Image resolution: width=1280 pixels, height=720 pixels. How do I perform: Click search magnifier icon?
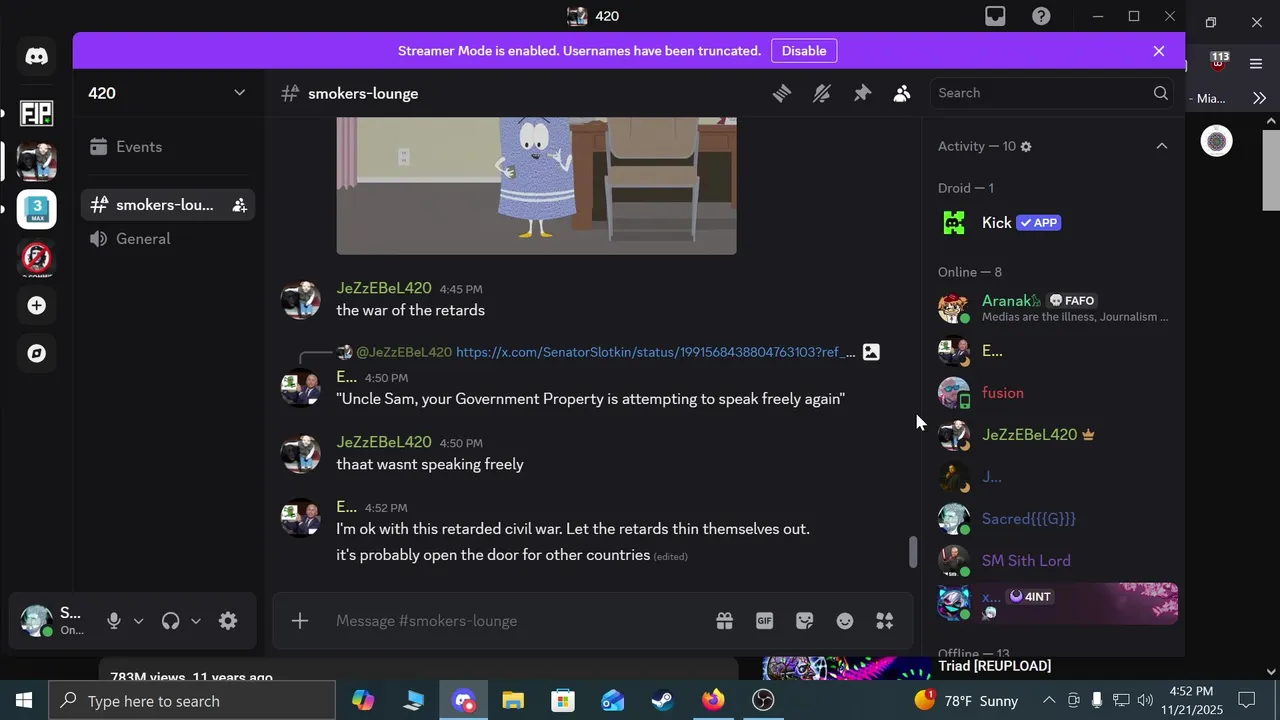pos(1161,93)
